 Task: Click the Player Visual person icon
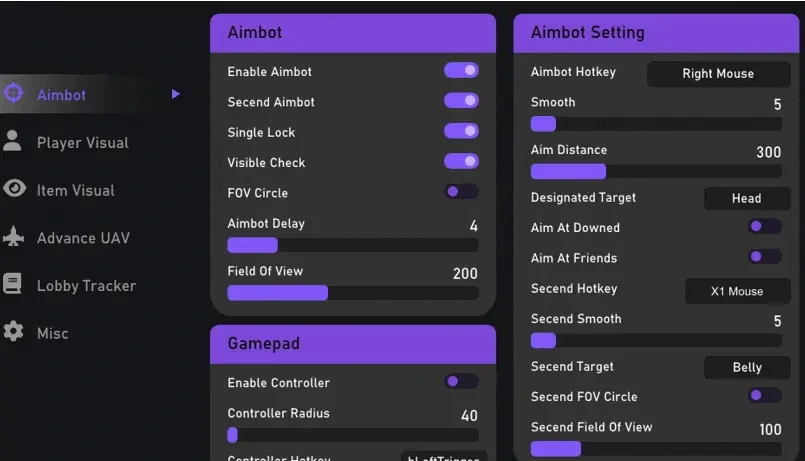(x=12, y=141)
